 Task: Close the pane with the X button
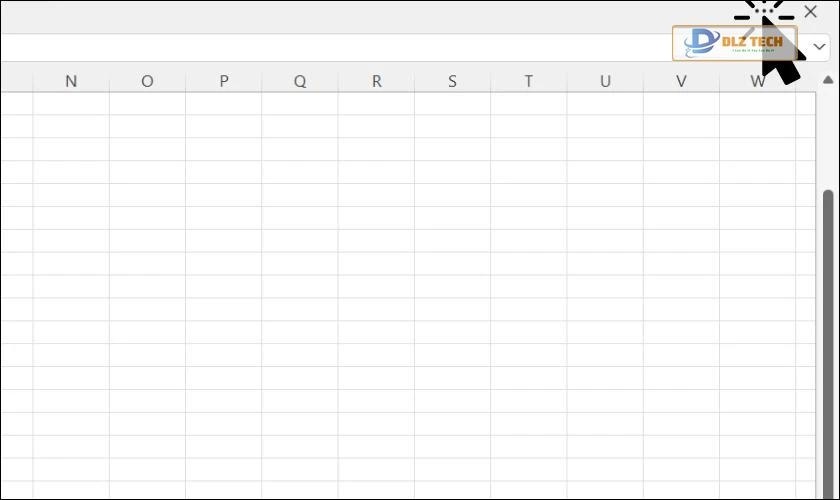(x=810, y=12)
